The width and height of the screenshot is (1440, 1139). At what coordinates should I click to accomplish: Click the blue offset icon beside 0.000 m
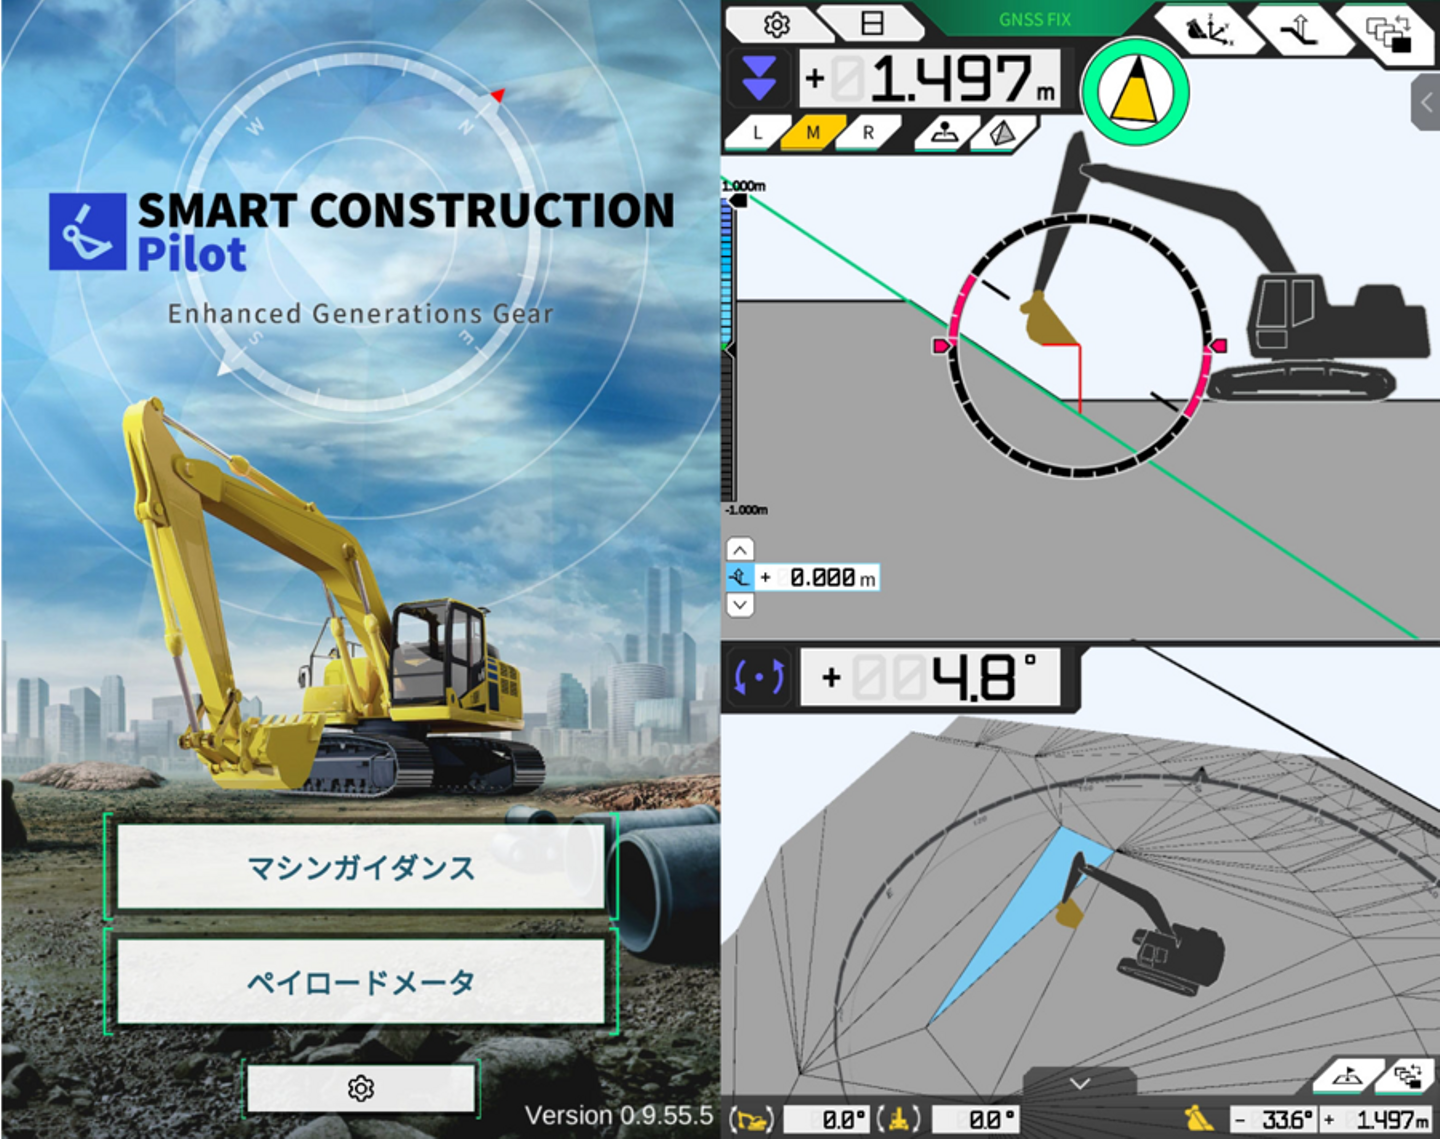739,578
